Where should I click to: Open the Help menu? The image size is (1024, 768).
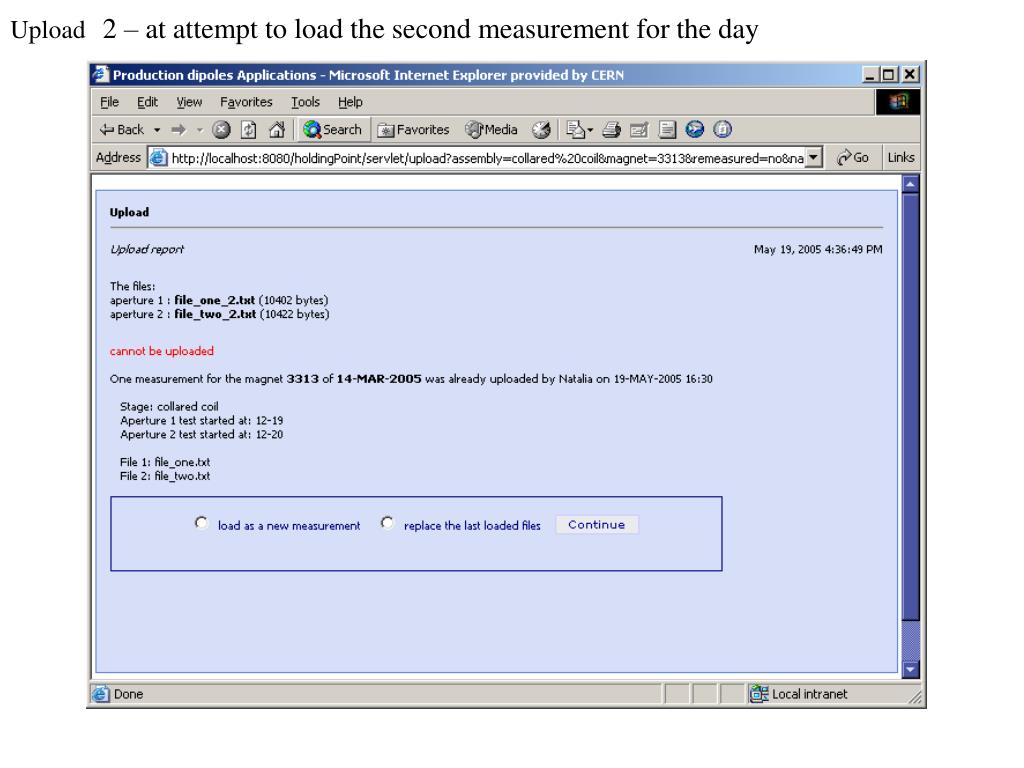point(350,102)
